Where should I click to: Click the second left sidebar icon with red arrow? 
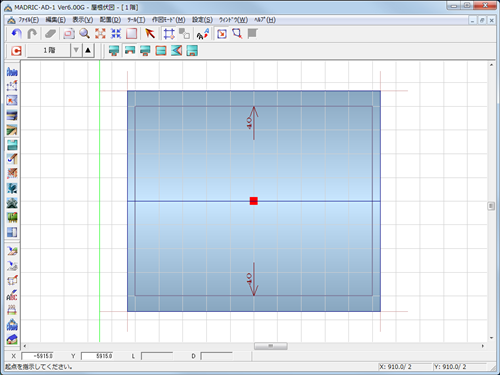click(x=12, y=86)
